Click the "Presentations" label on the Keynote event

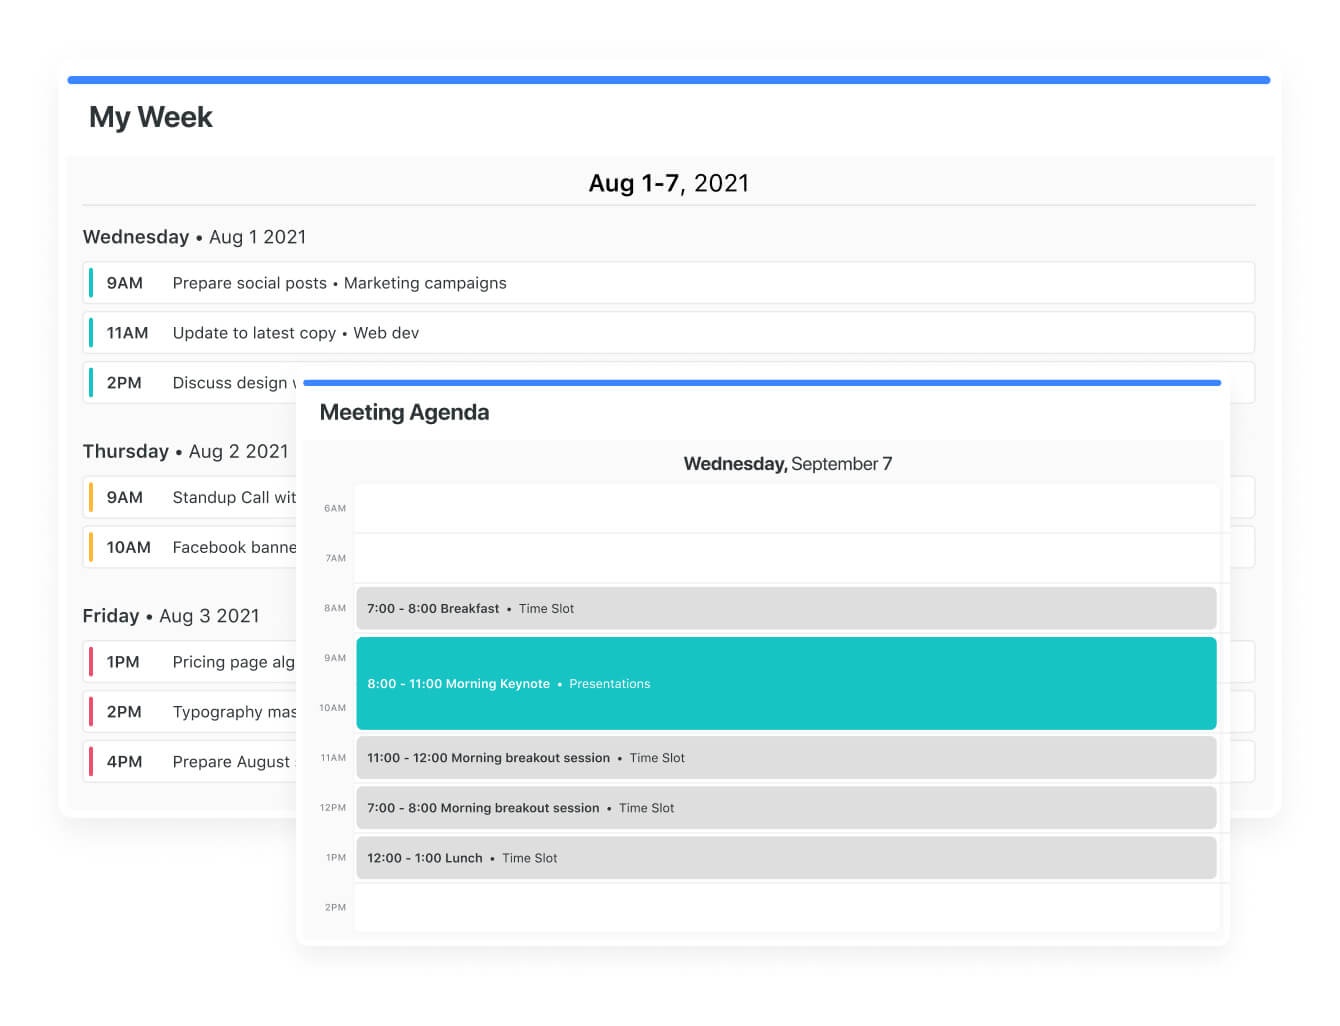pyautogui.click(x=609, y=684)
